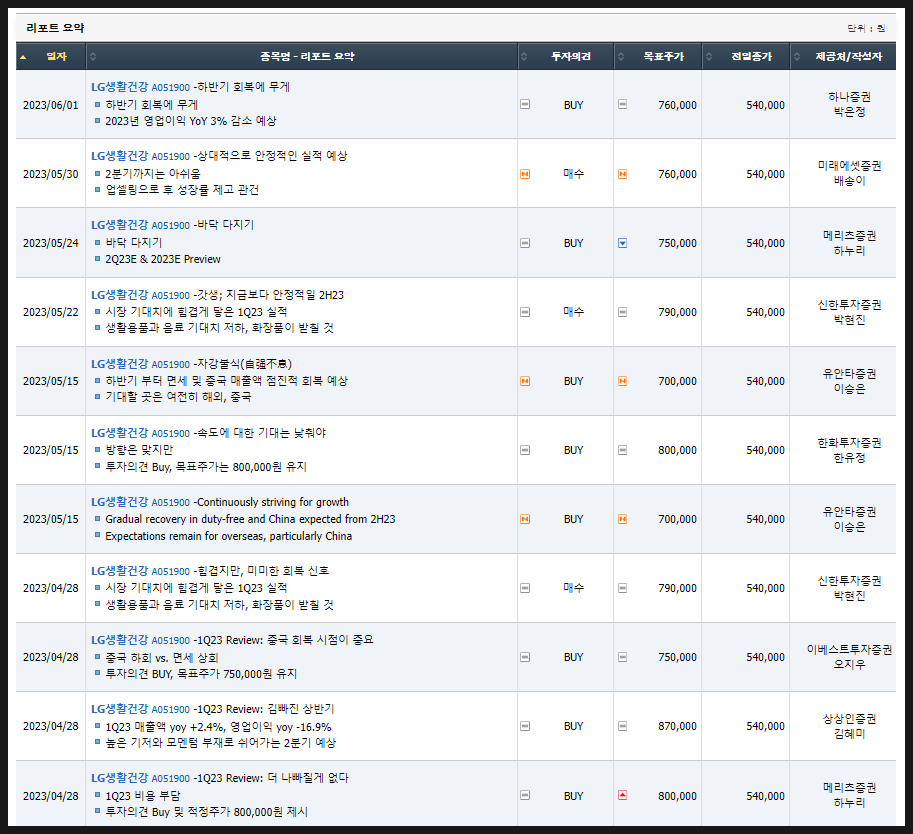Click the target price icon beside 상상인증권 870,000

pyautogui.click(x=622, y=726)
